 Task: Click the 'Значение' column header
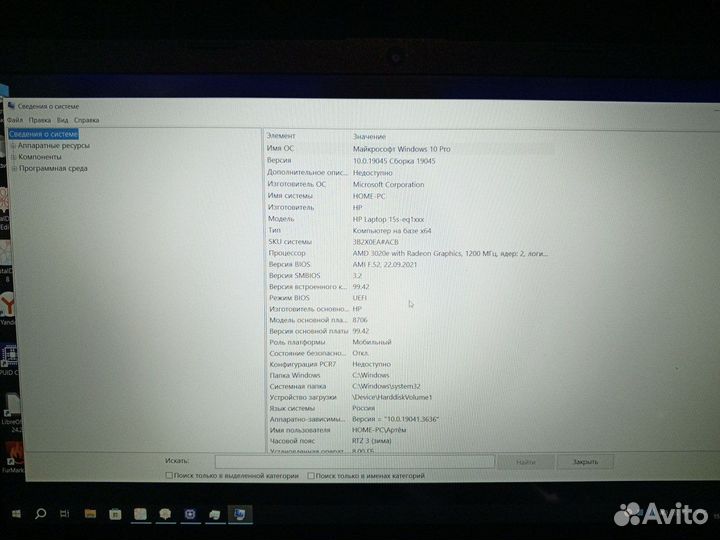[x=369, y=136]
